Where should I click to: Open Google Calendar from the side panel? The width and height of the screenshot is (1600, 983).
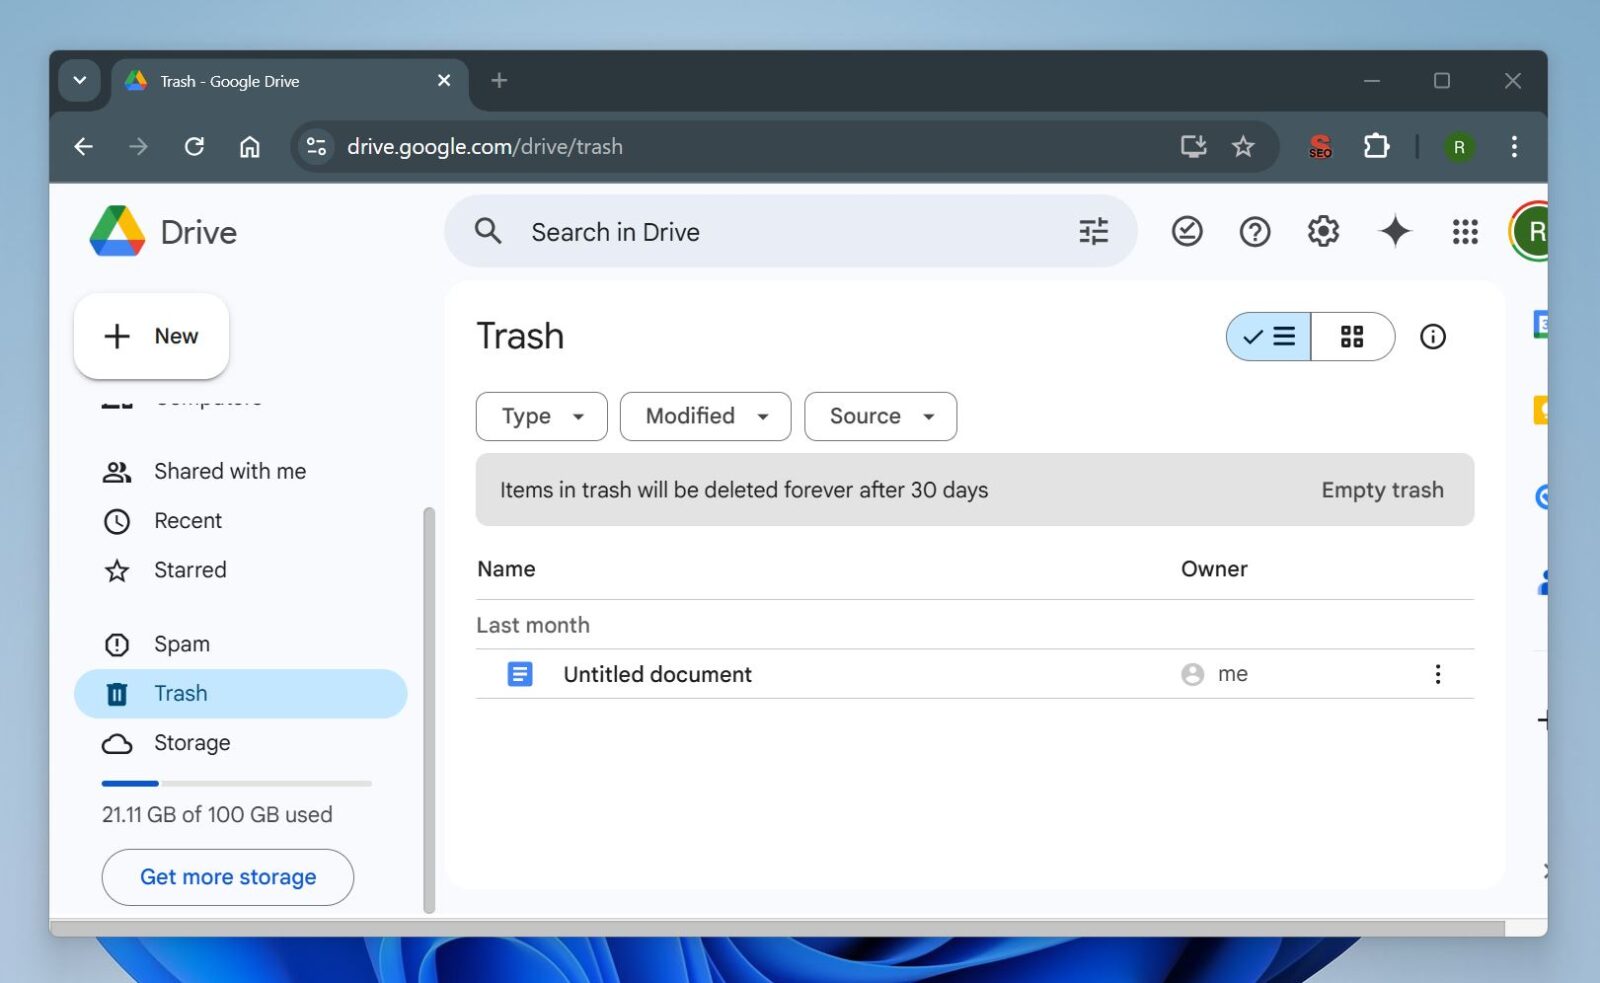tap(1541, 325)
